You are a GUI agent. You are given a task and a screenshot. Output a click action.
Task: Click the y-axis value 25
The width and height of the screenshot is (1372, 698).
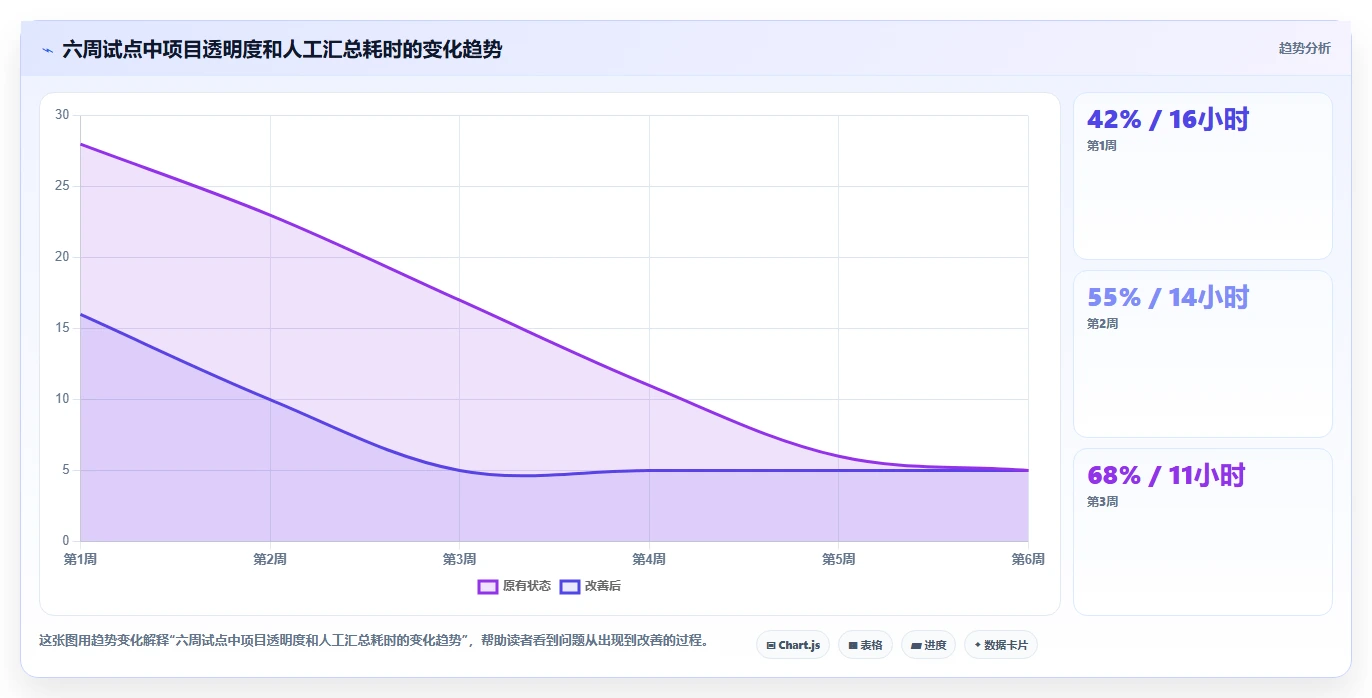[62, 186]
